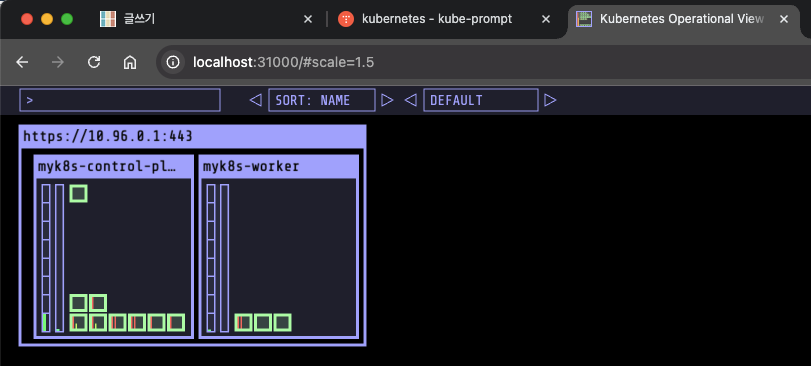The height and width of the screenshot is (366, 811).
Task: Switch to previous theme left of DEFAULT
Action: (x=410, y=100)
